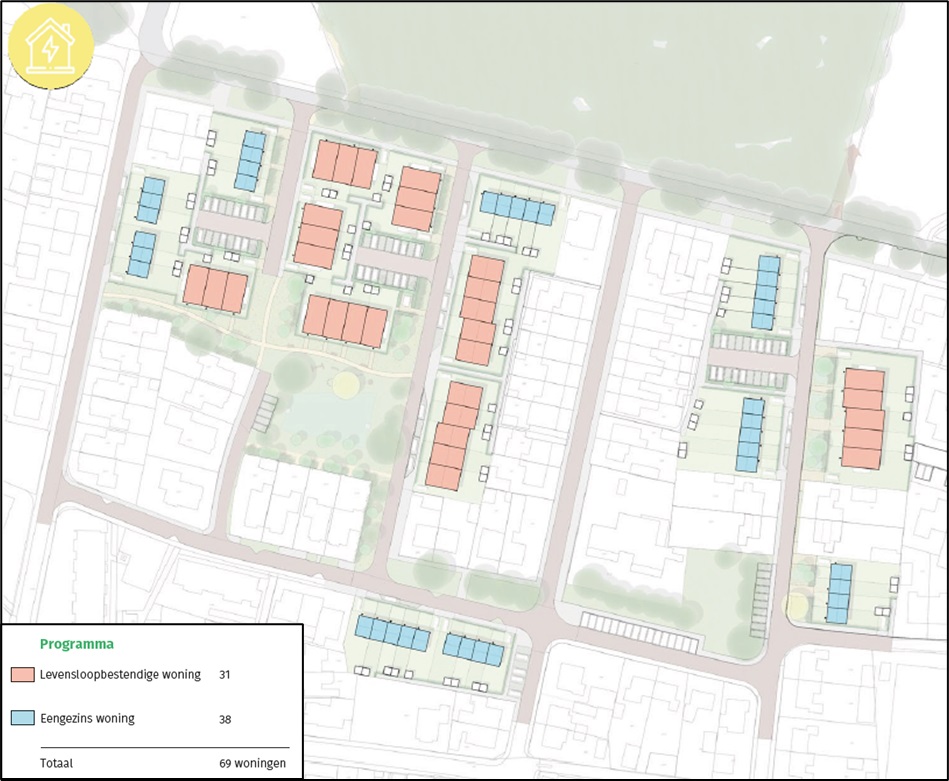Click the small yellow circle near bottom-right houses
The height and width of the screenshot is (781, 949).
pyautogui.click(x=797, y=606)
